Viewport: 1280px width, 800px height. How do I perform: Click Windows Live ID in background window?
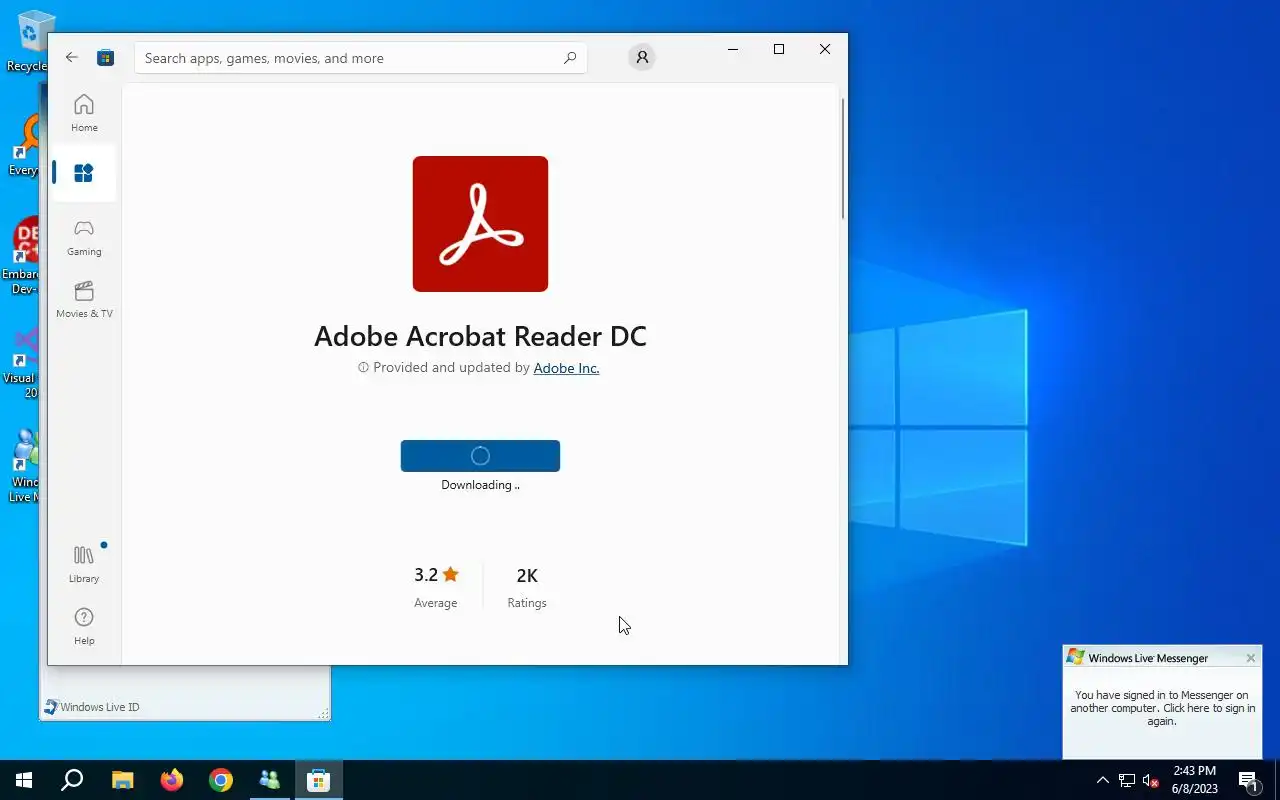(x=99, y=707)
